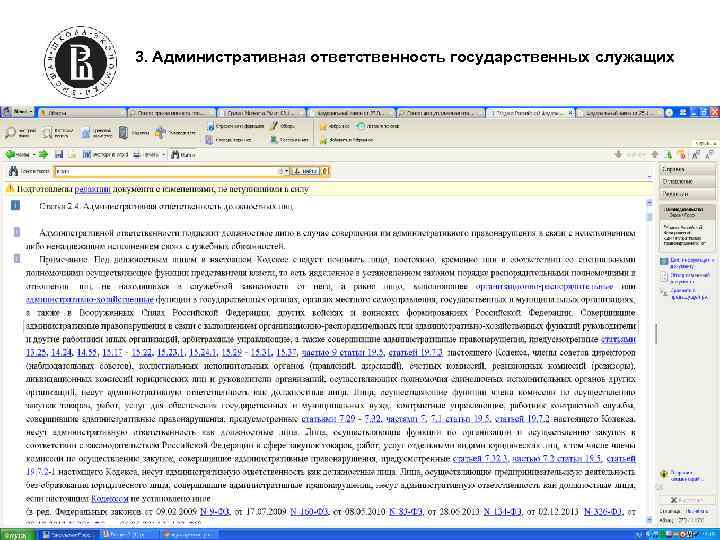Open the 'N 9-ФЗ' law link
Screen dimensions: 720x540
214,511
